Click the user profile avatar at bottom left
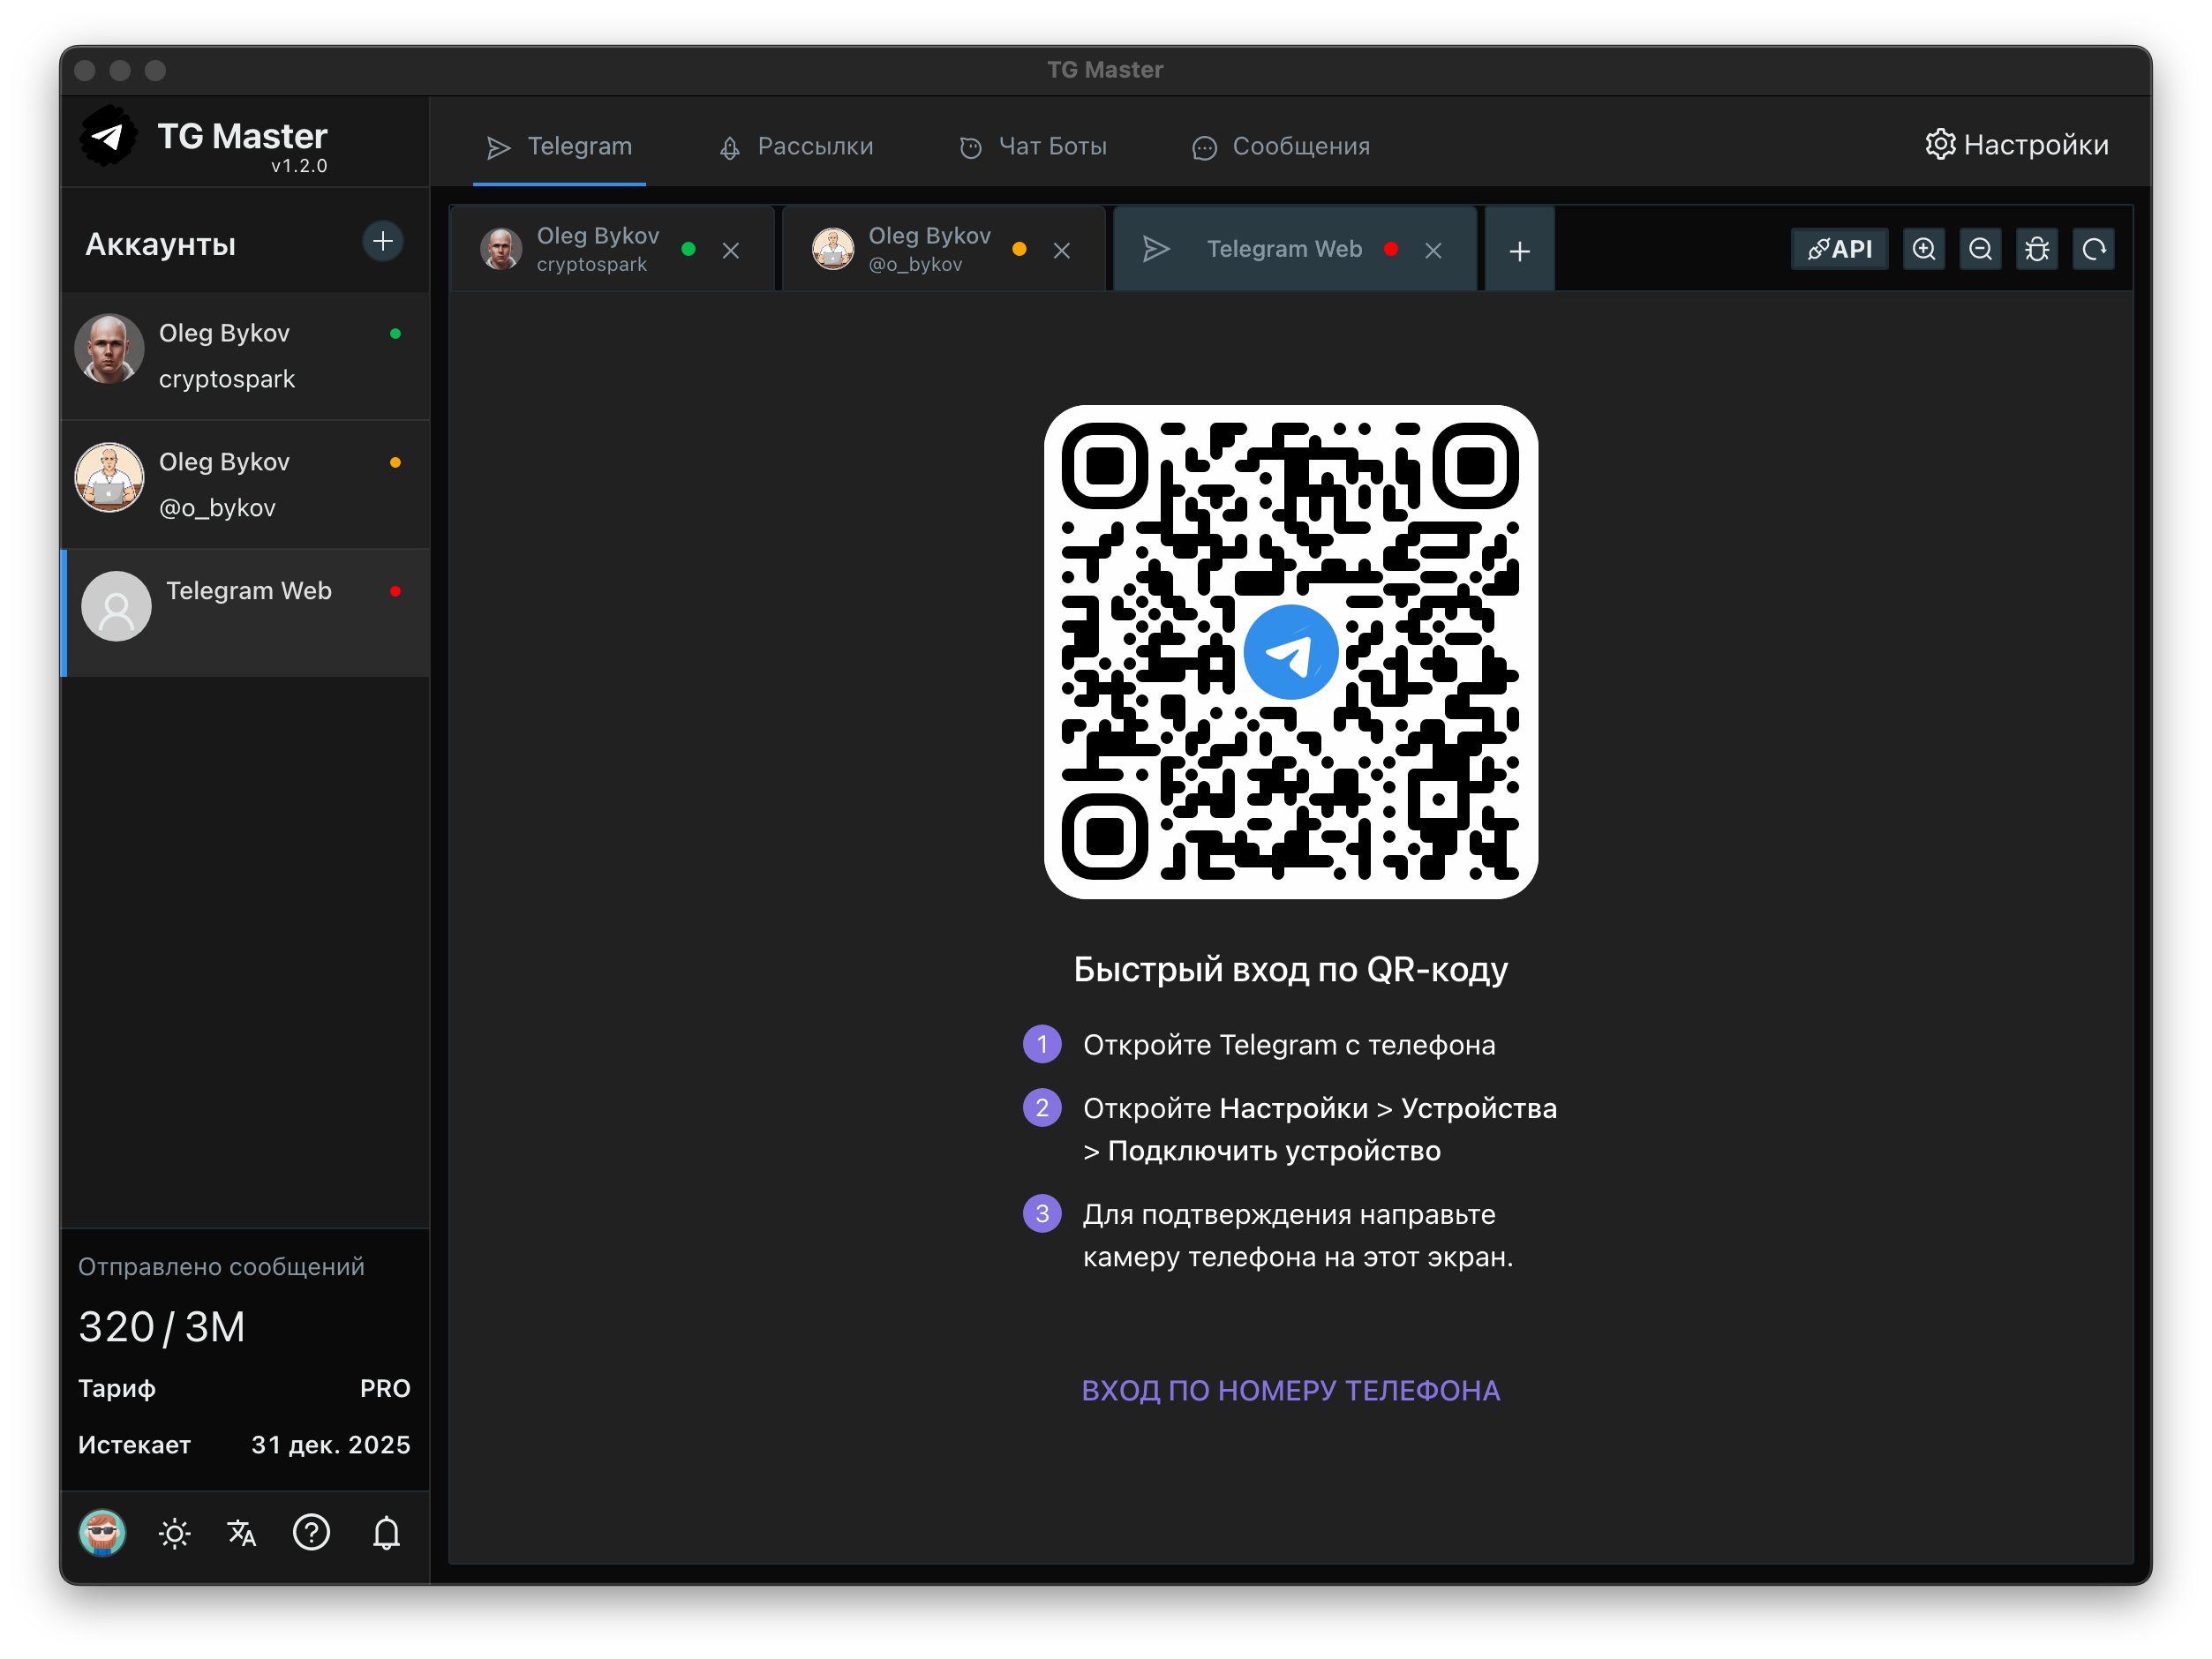Image resolution: width=2212 pixels, height=1659 pixels. [x=102, y=1533]
